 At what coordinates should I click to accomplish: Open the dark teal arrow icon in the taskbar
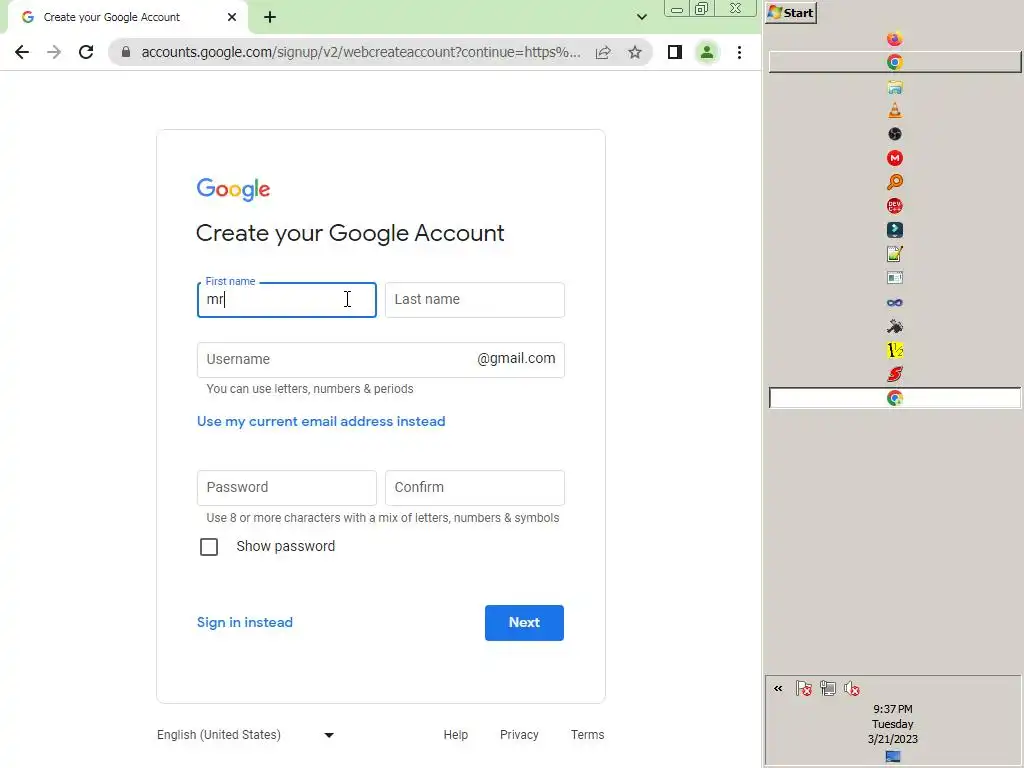pyautogui.click(x=895, y=230)
